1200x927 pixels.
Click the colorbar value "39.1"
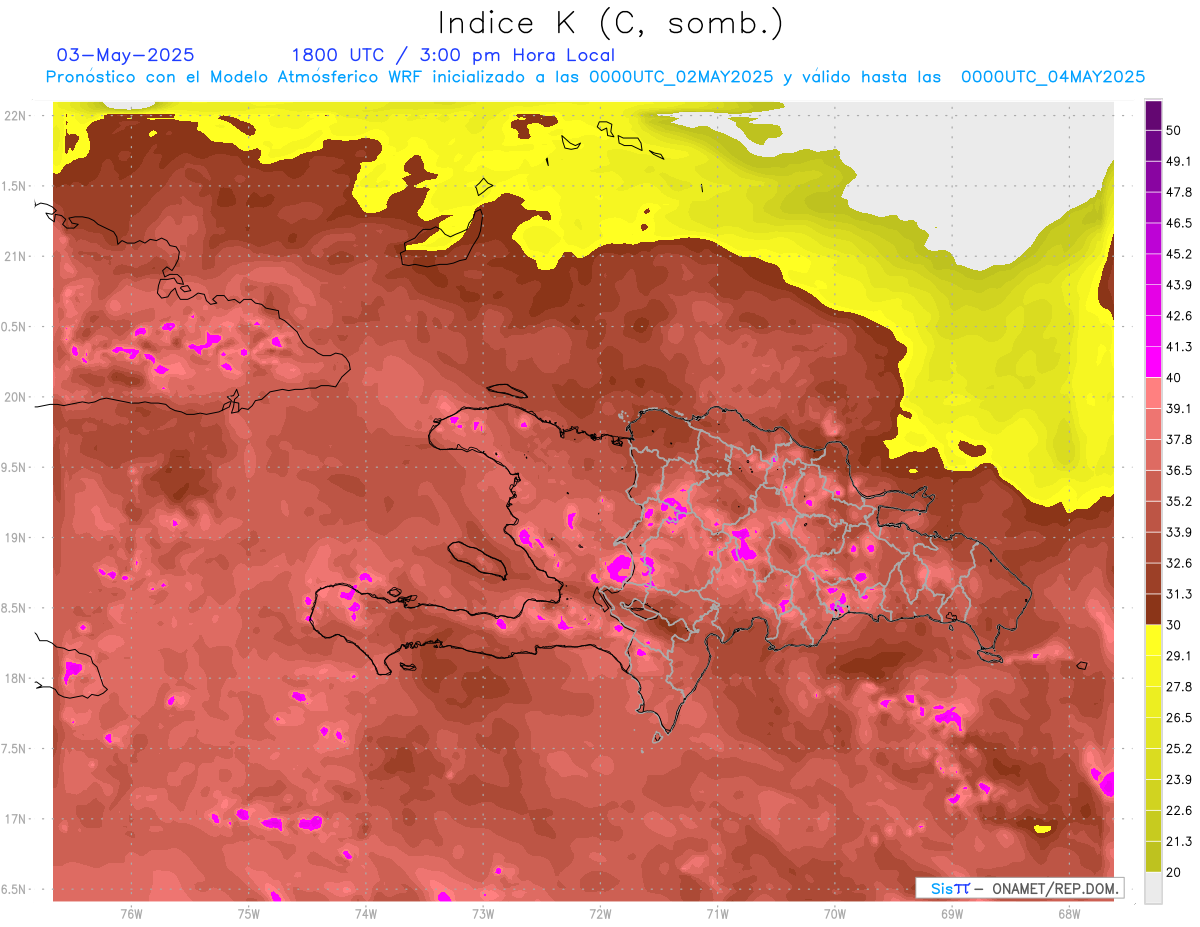click(1178, 408)
